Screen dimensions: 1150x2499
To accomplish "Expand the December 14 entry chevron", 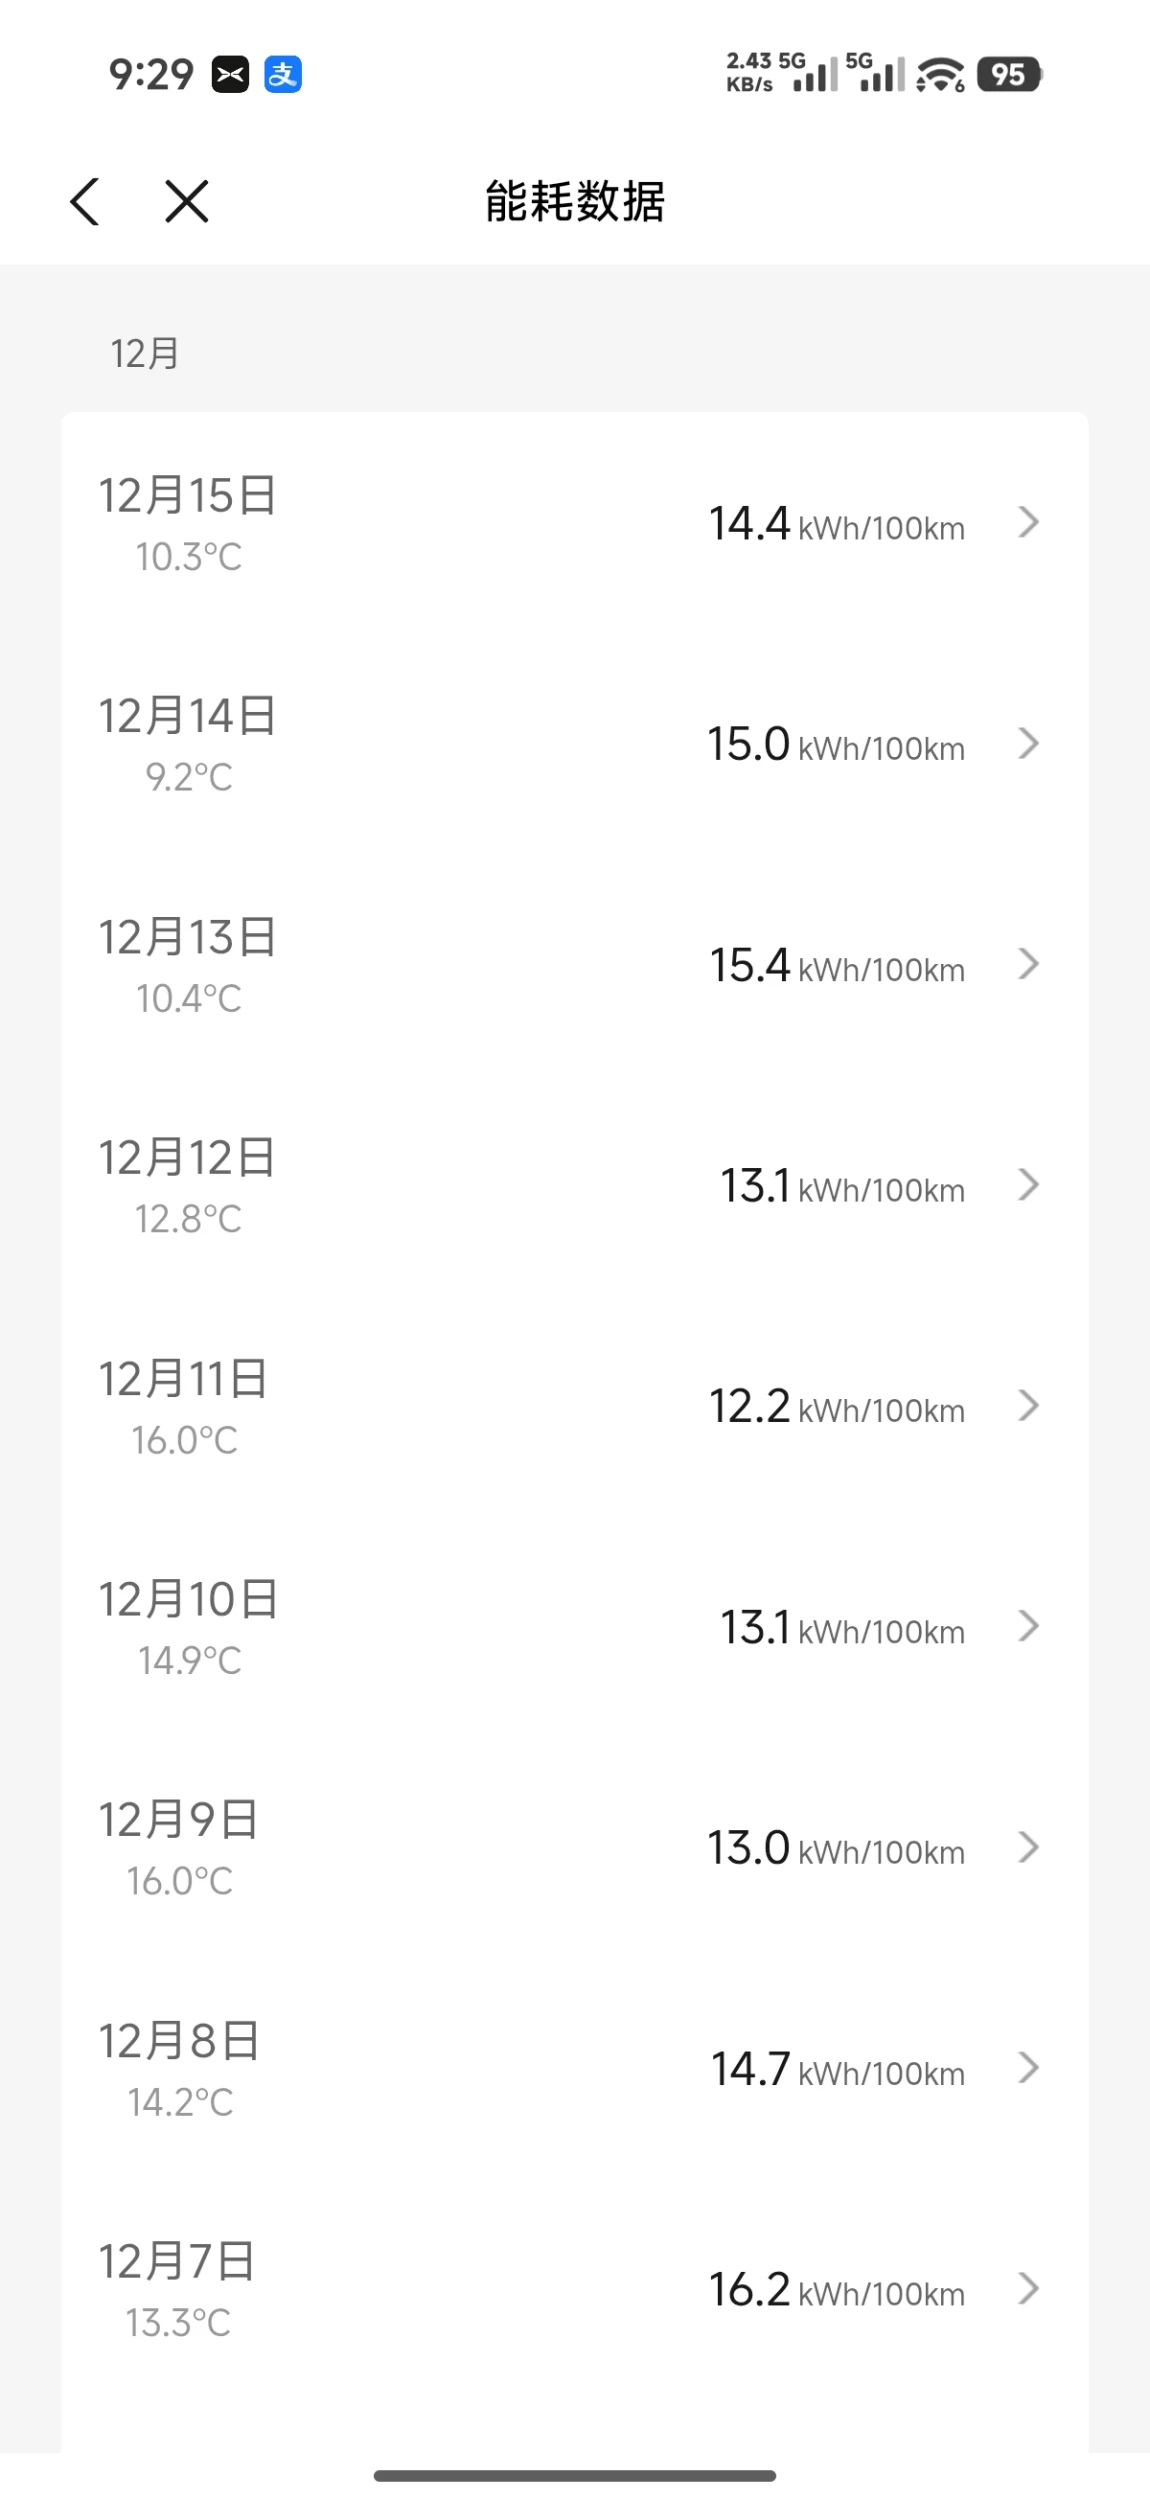I will 1028,743.
